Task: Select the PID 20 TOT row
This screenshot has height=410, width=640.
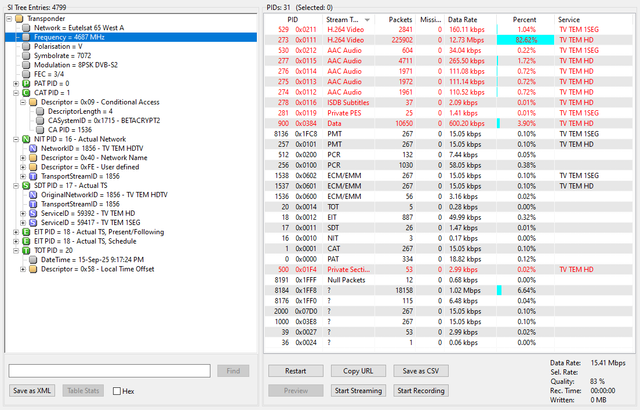Action: (449, 207)
